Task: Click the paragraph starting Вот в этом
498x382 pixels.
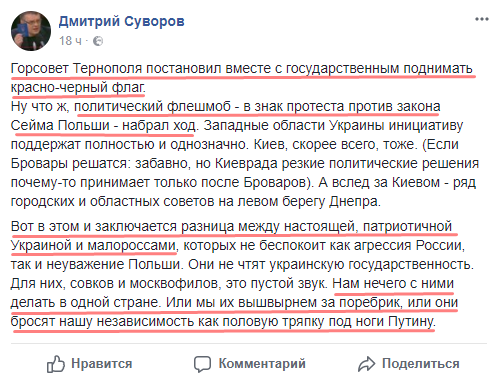Action: 242,274
